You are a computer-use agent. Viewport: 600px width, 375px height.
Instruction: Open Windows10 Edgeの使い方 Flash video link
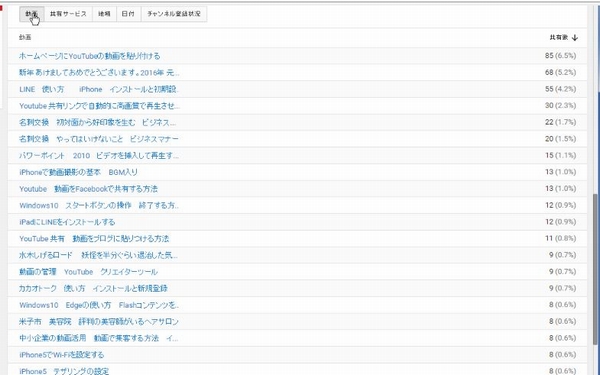point(99,305)
